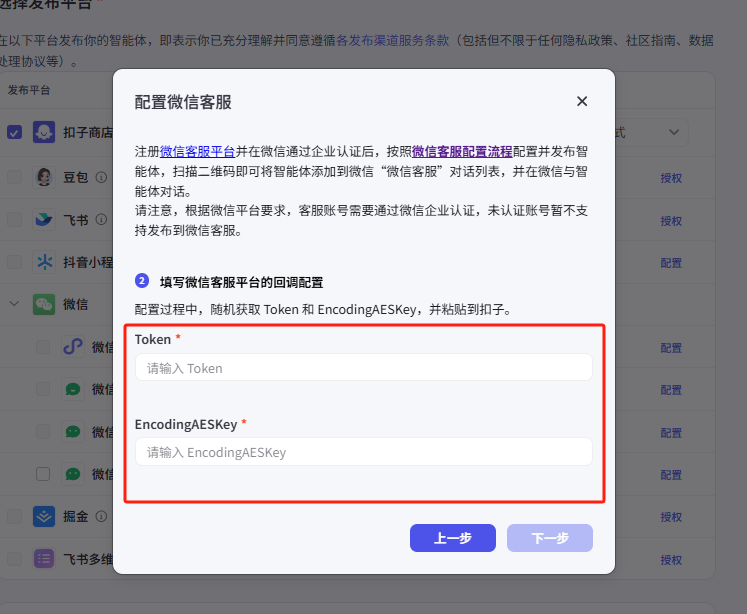
Task: Click the green 微信 platform icon
Action: (x=44, y=304)
